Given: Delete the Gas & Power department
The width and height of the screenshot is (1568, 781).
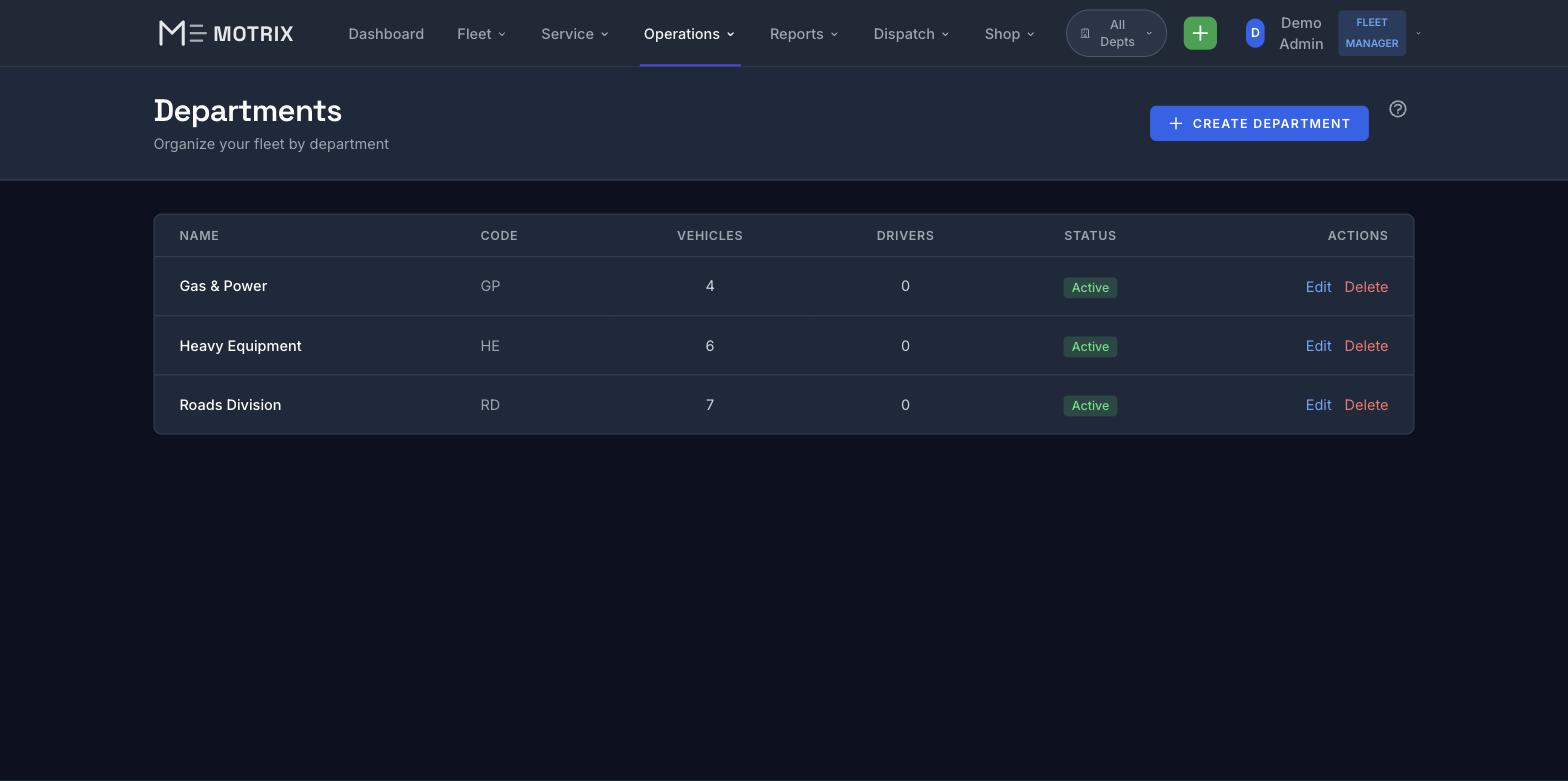Looking at the screenshot, I should 1366,287.
